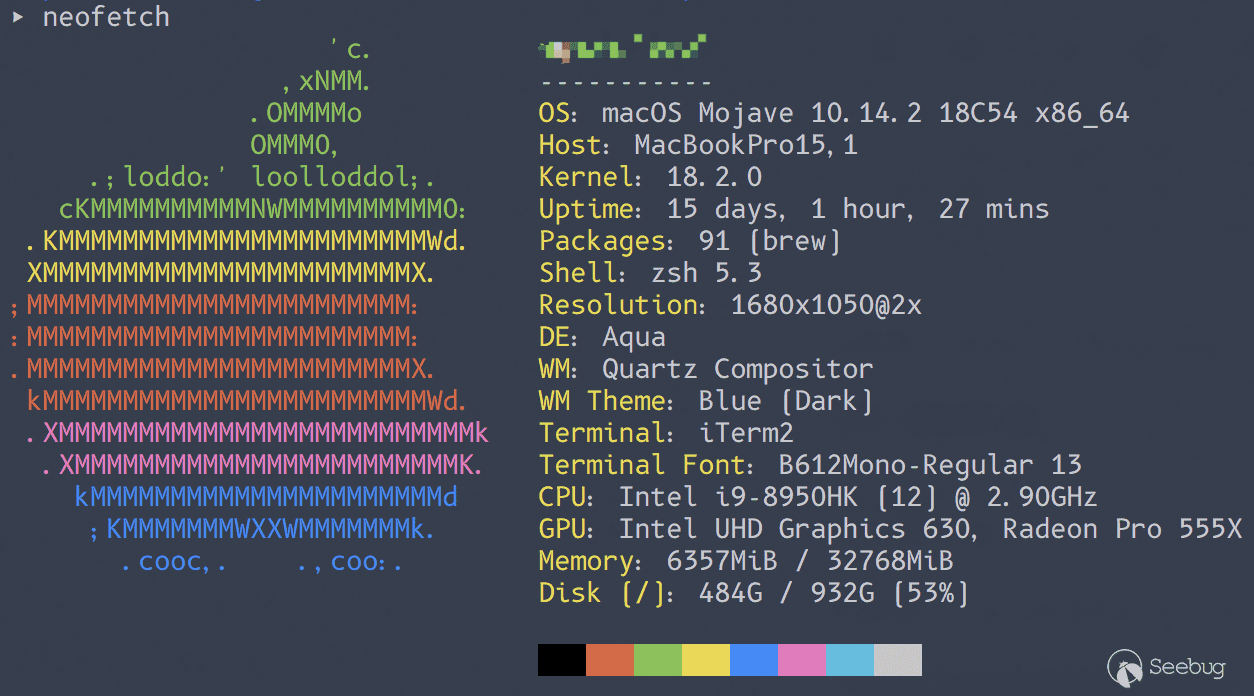Select the resolution "1680x1050@2x"
The height and width of the screenshot is (696, 1254).
pyautogui.click(x=826, y=305)
